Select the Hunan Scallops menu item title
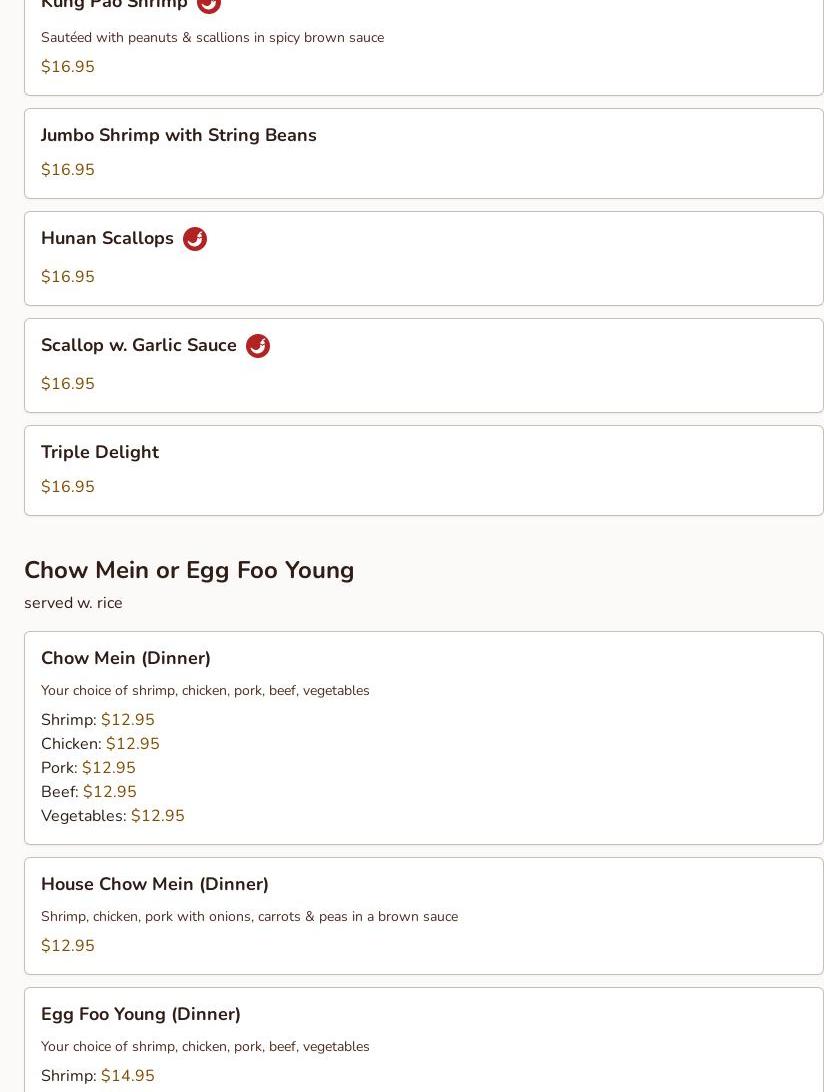Viewport: 824px width, 1092px height. pos(107,238)
